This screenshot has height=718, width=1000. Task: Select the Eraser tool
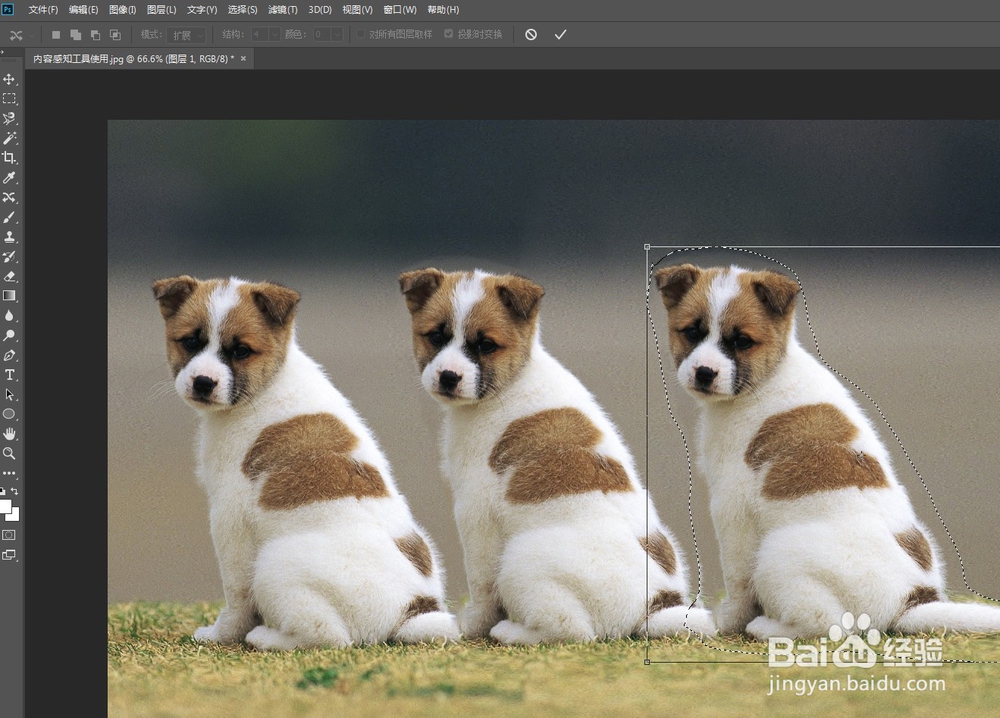coord(9,277)
